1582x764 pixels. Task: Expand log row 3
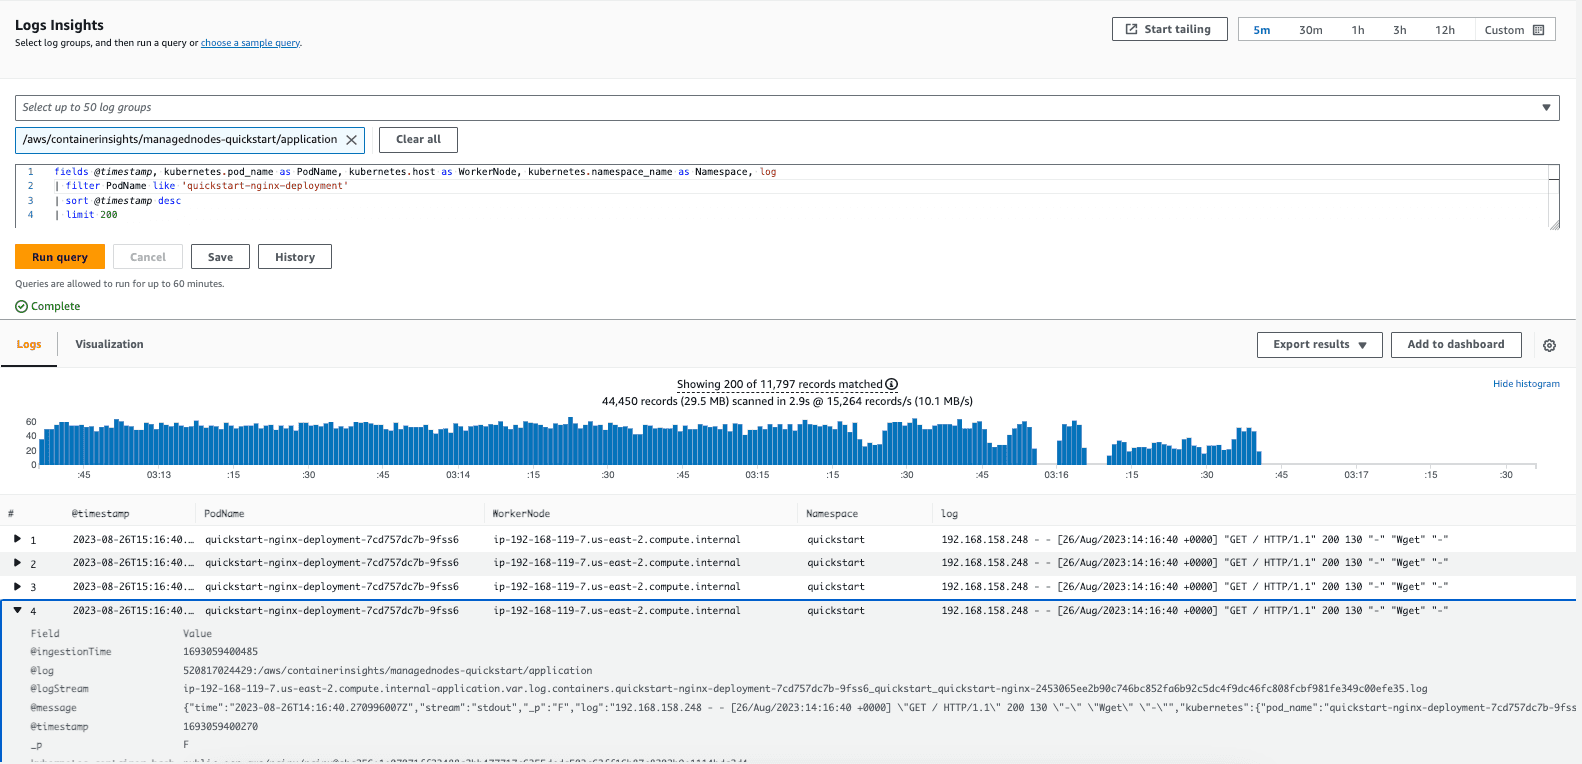point(17,587)
